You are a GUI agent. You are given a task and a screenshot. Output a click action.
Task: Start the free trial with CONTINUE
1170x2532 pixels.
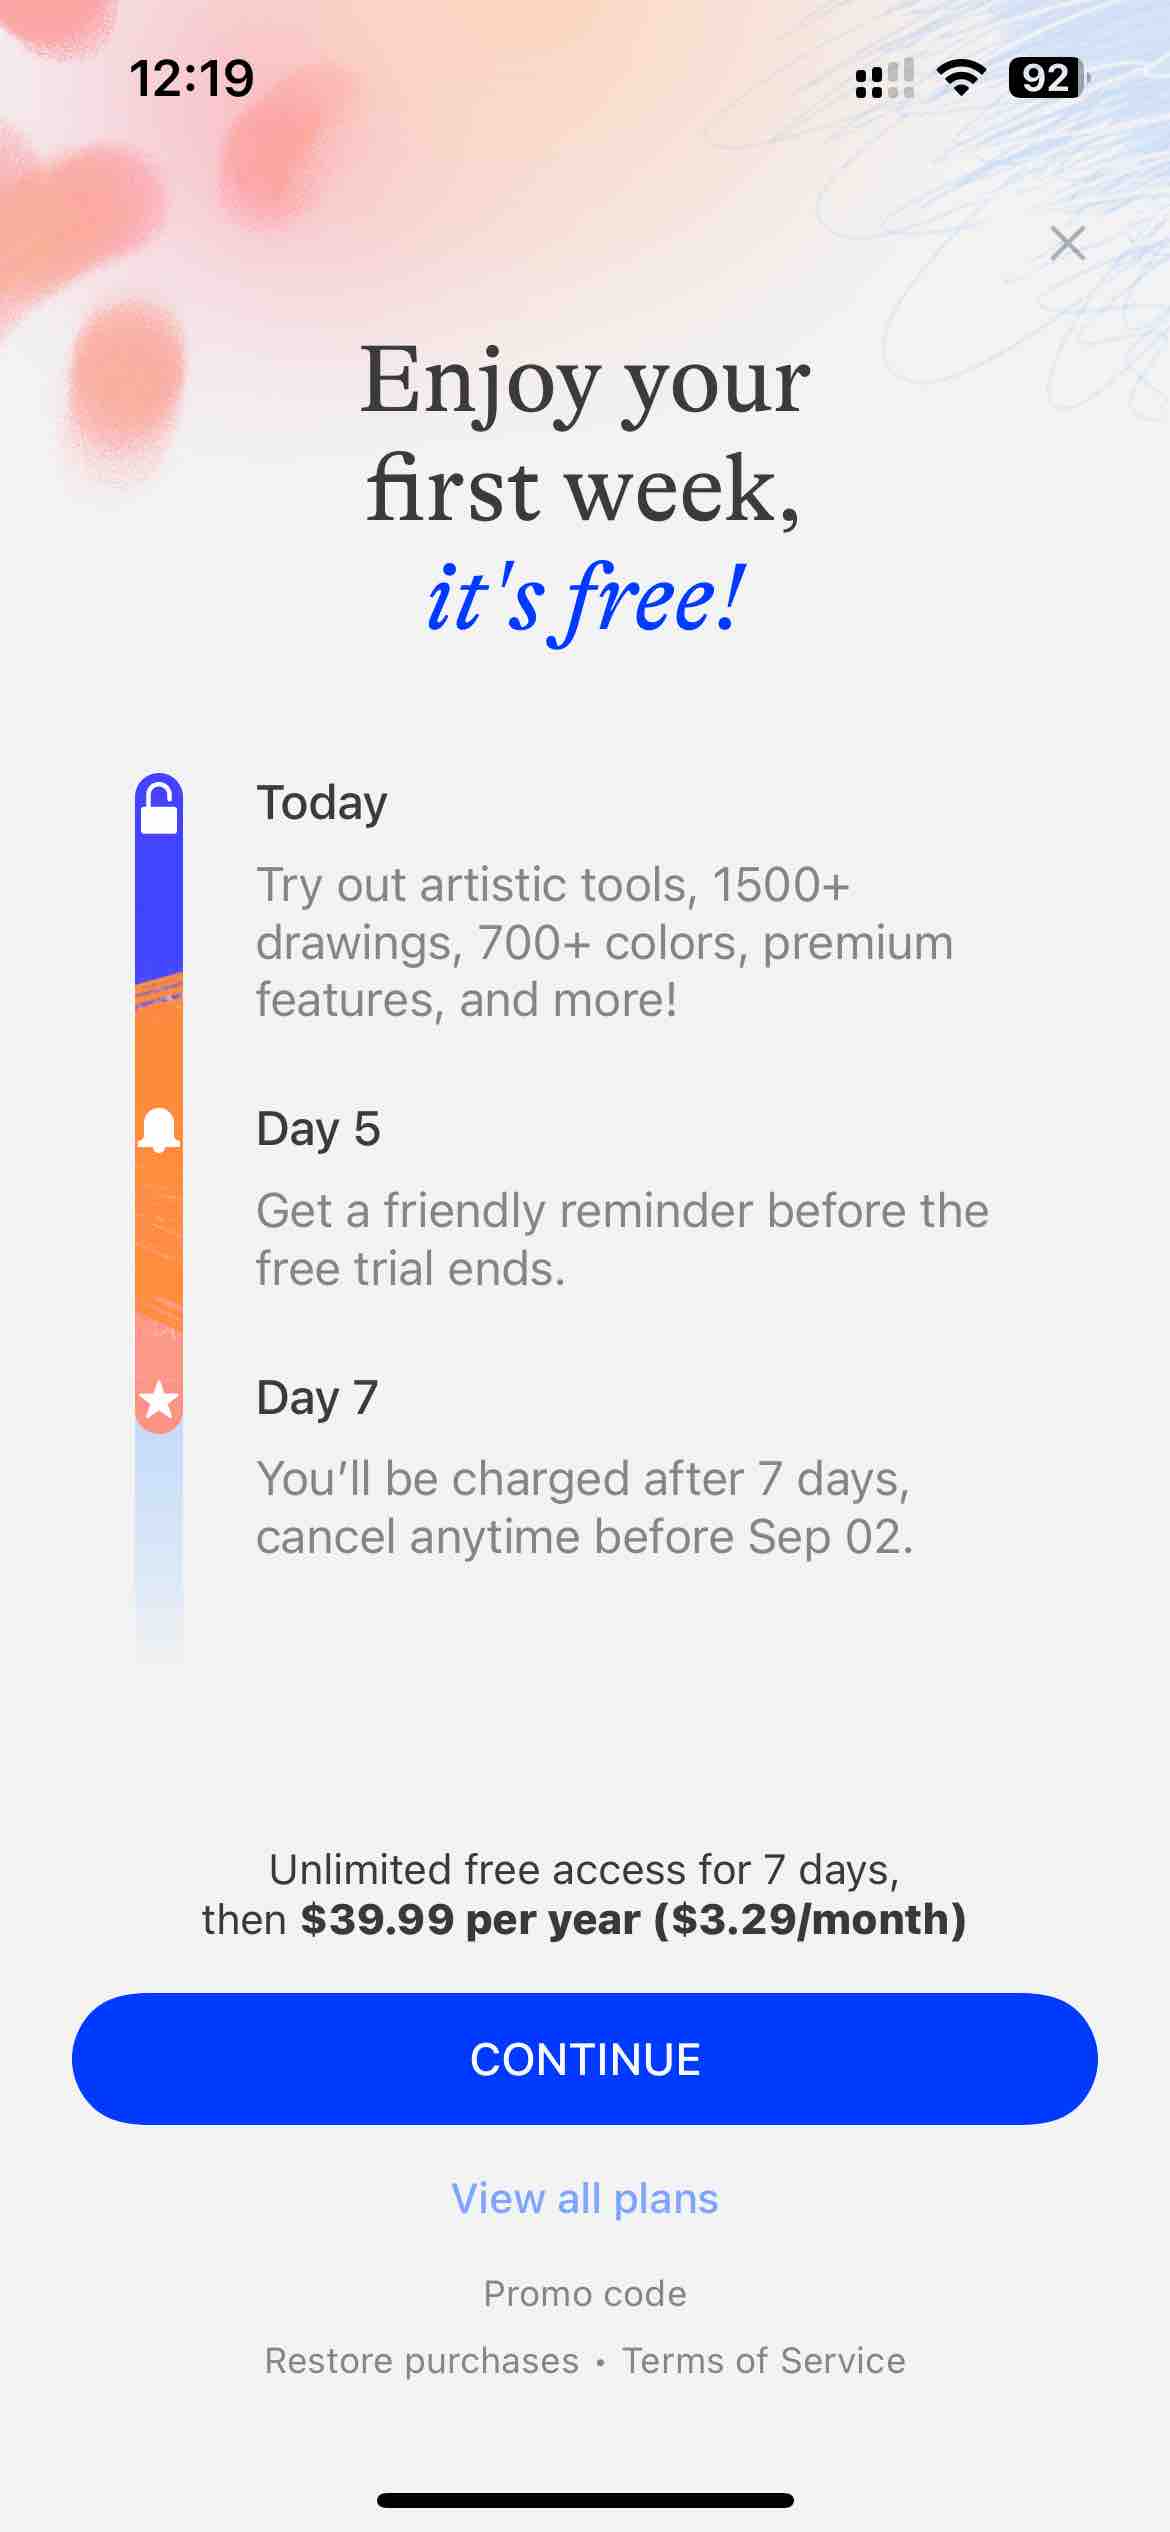tap(585, 2059)
